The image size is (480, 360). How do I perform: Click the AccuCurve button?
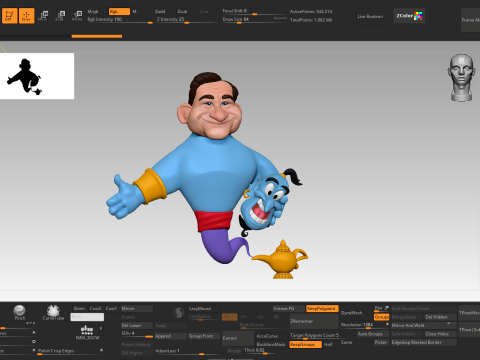tap(271, 336)
